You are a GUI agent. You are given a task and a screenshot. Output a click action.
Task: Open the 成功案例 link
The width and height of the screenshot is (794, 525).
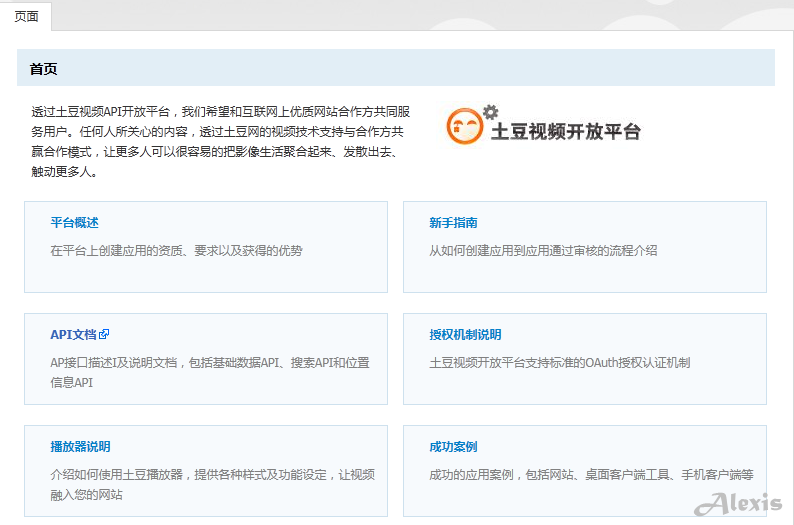(x=453, y=447)
